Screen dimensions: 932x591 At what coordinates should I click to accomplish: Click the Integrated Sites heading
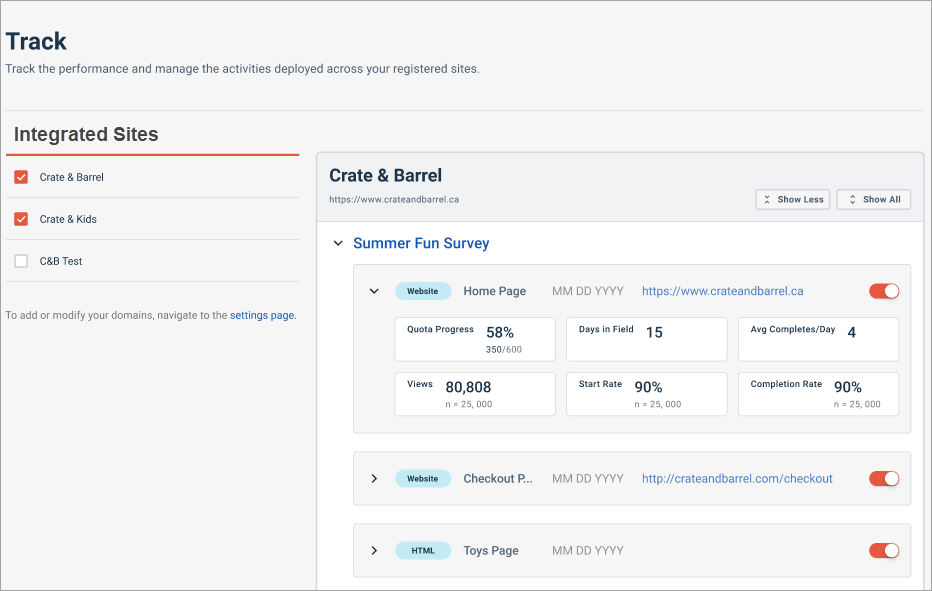click(x=86, y=134)
